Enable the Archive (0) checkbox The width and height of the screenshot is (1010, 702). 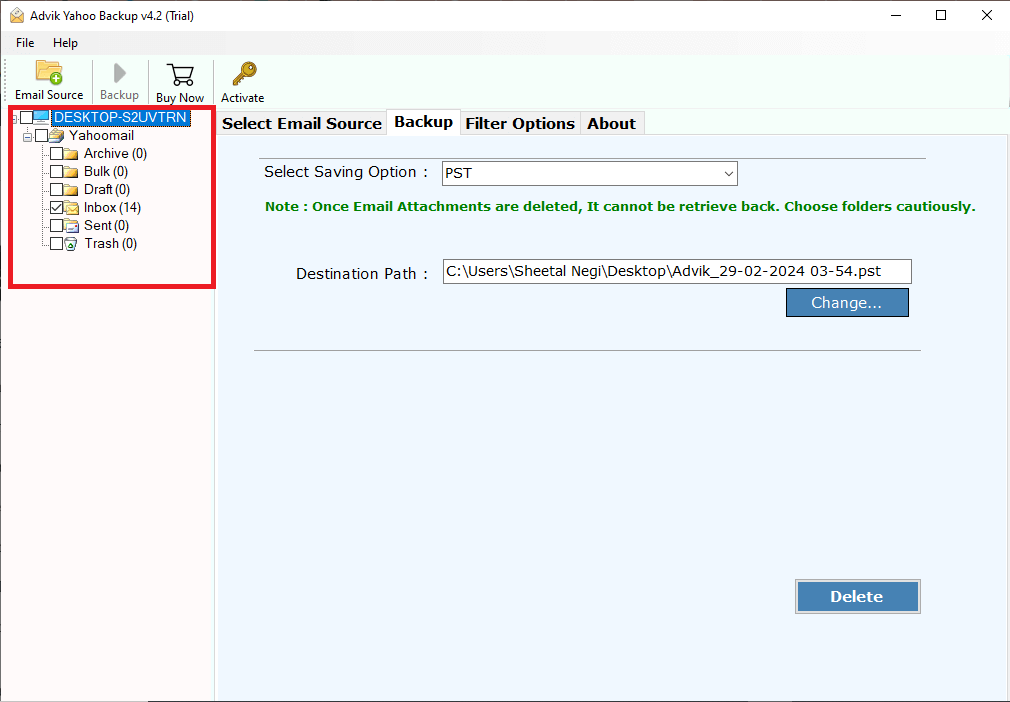pyautogui.click(x=57, y=153)
